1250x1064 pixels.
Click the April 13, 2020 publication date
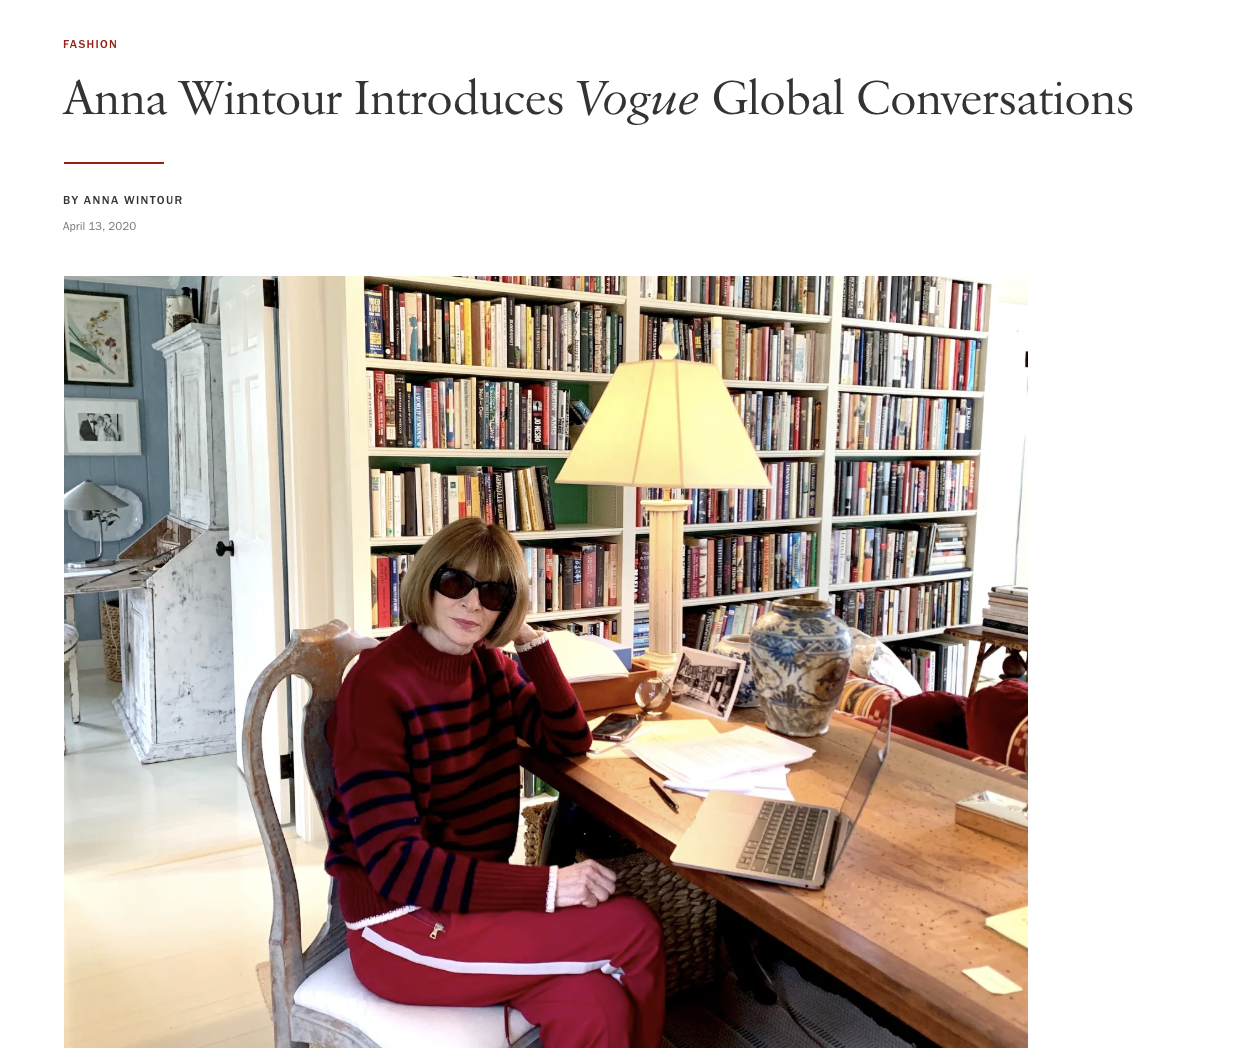click(x=99, y=226)
